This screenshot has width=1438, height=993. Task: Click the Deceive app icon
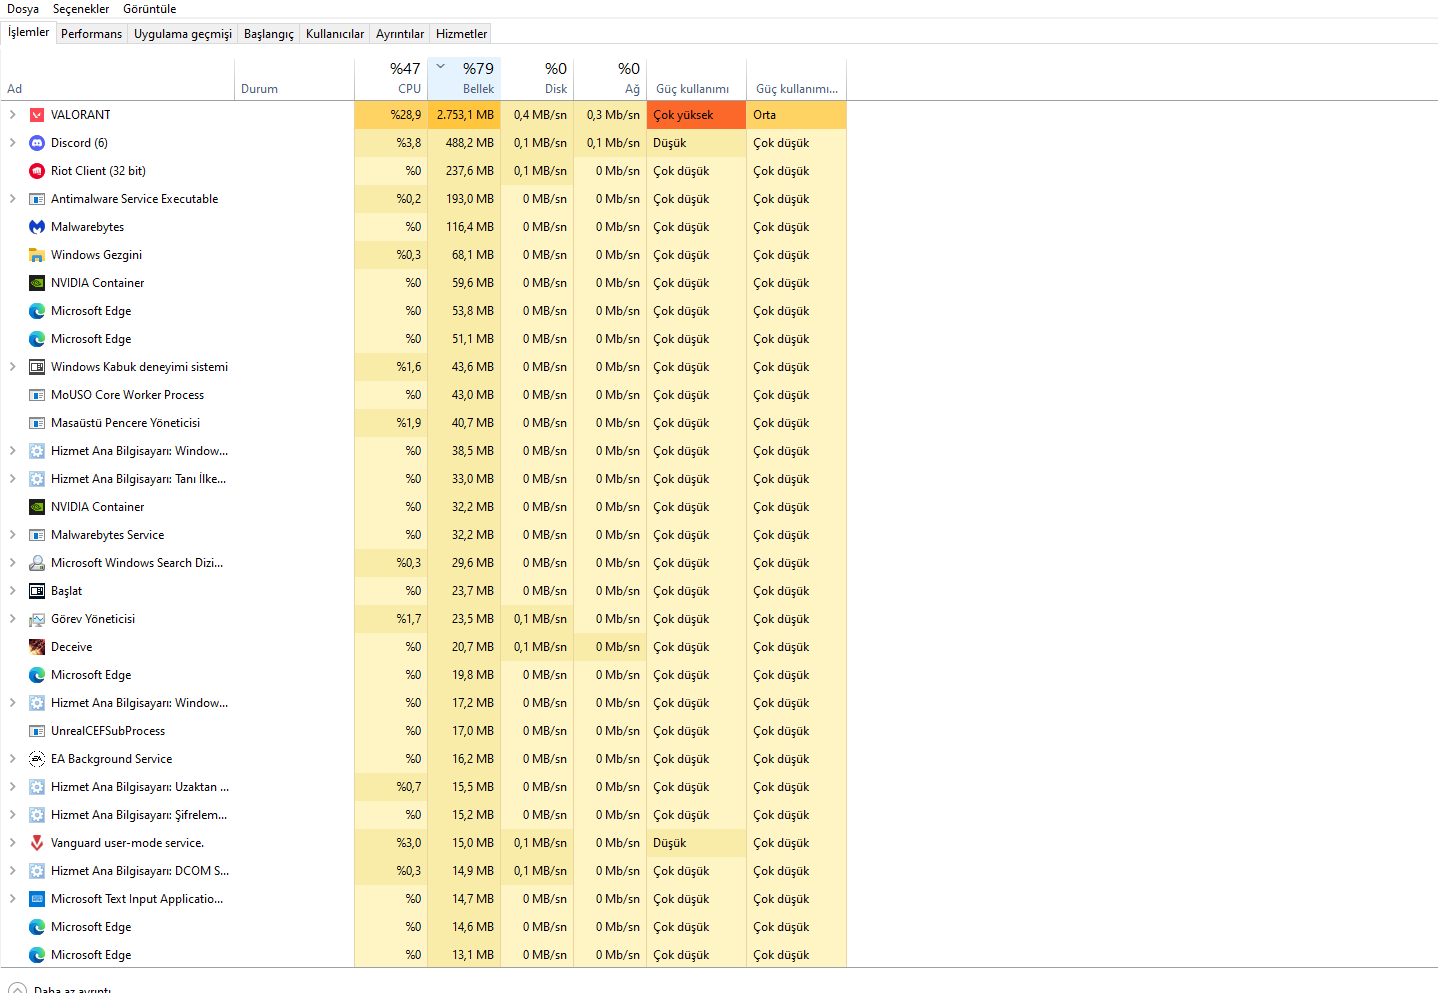click(x=37, y=647)
